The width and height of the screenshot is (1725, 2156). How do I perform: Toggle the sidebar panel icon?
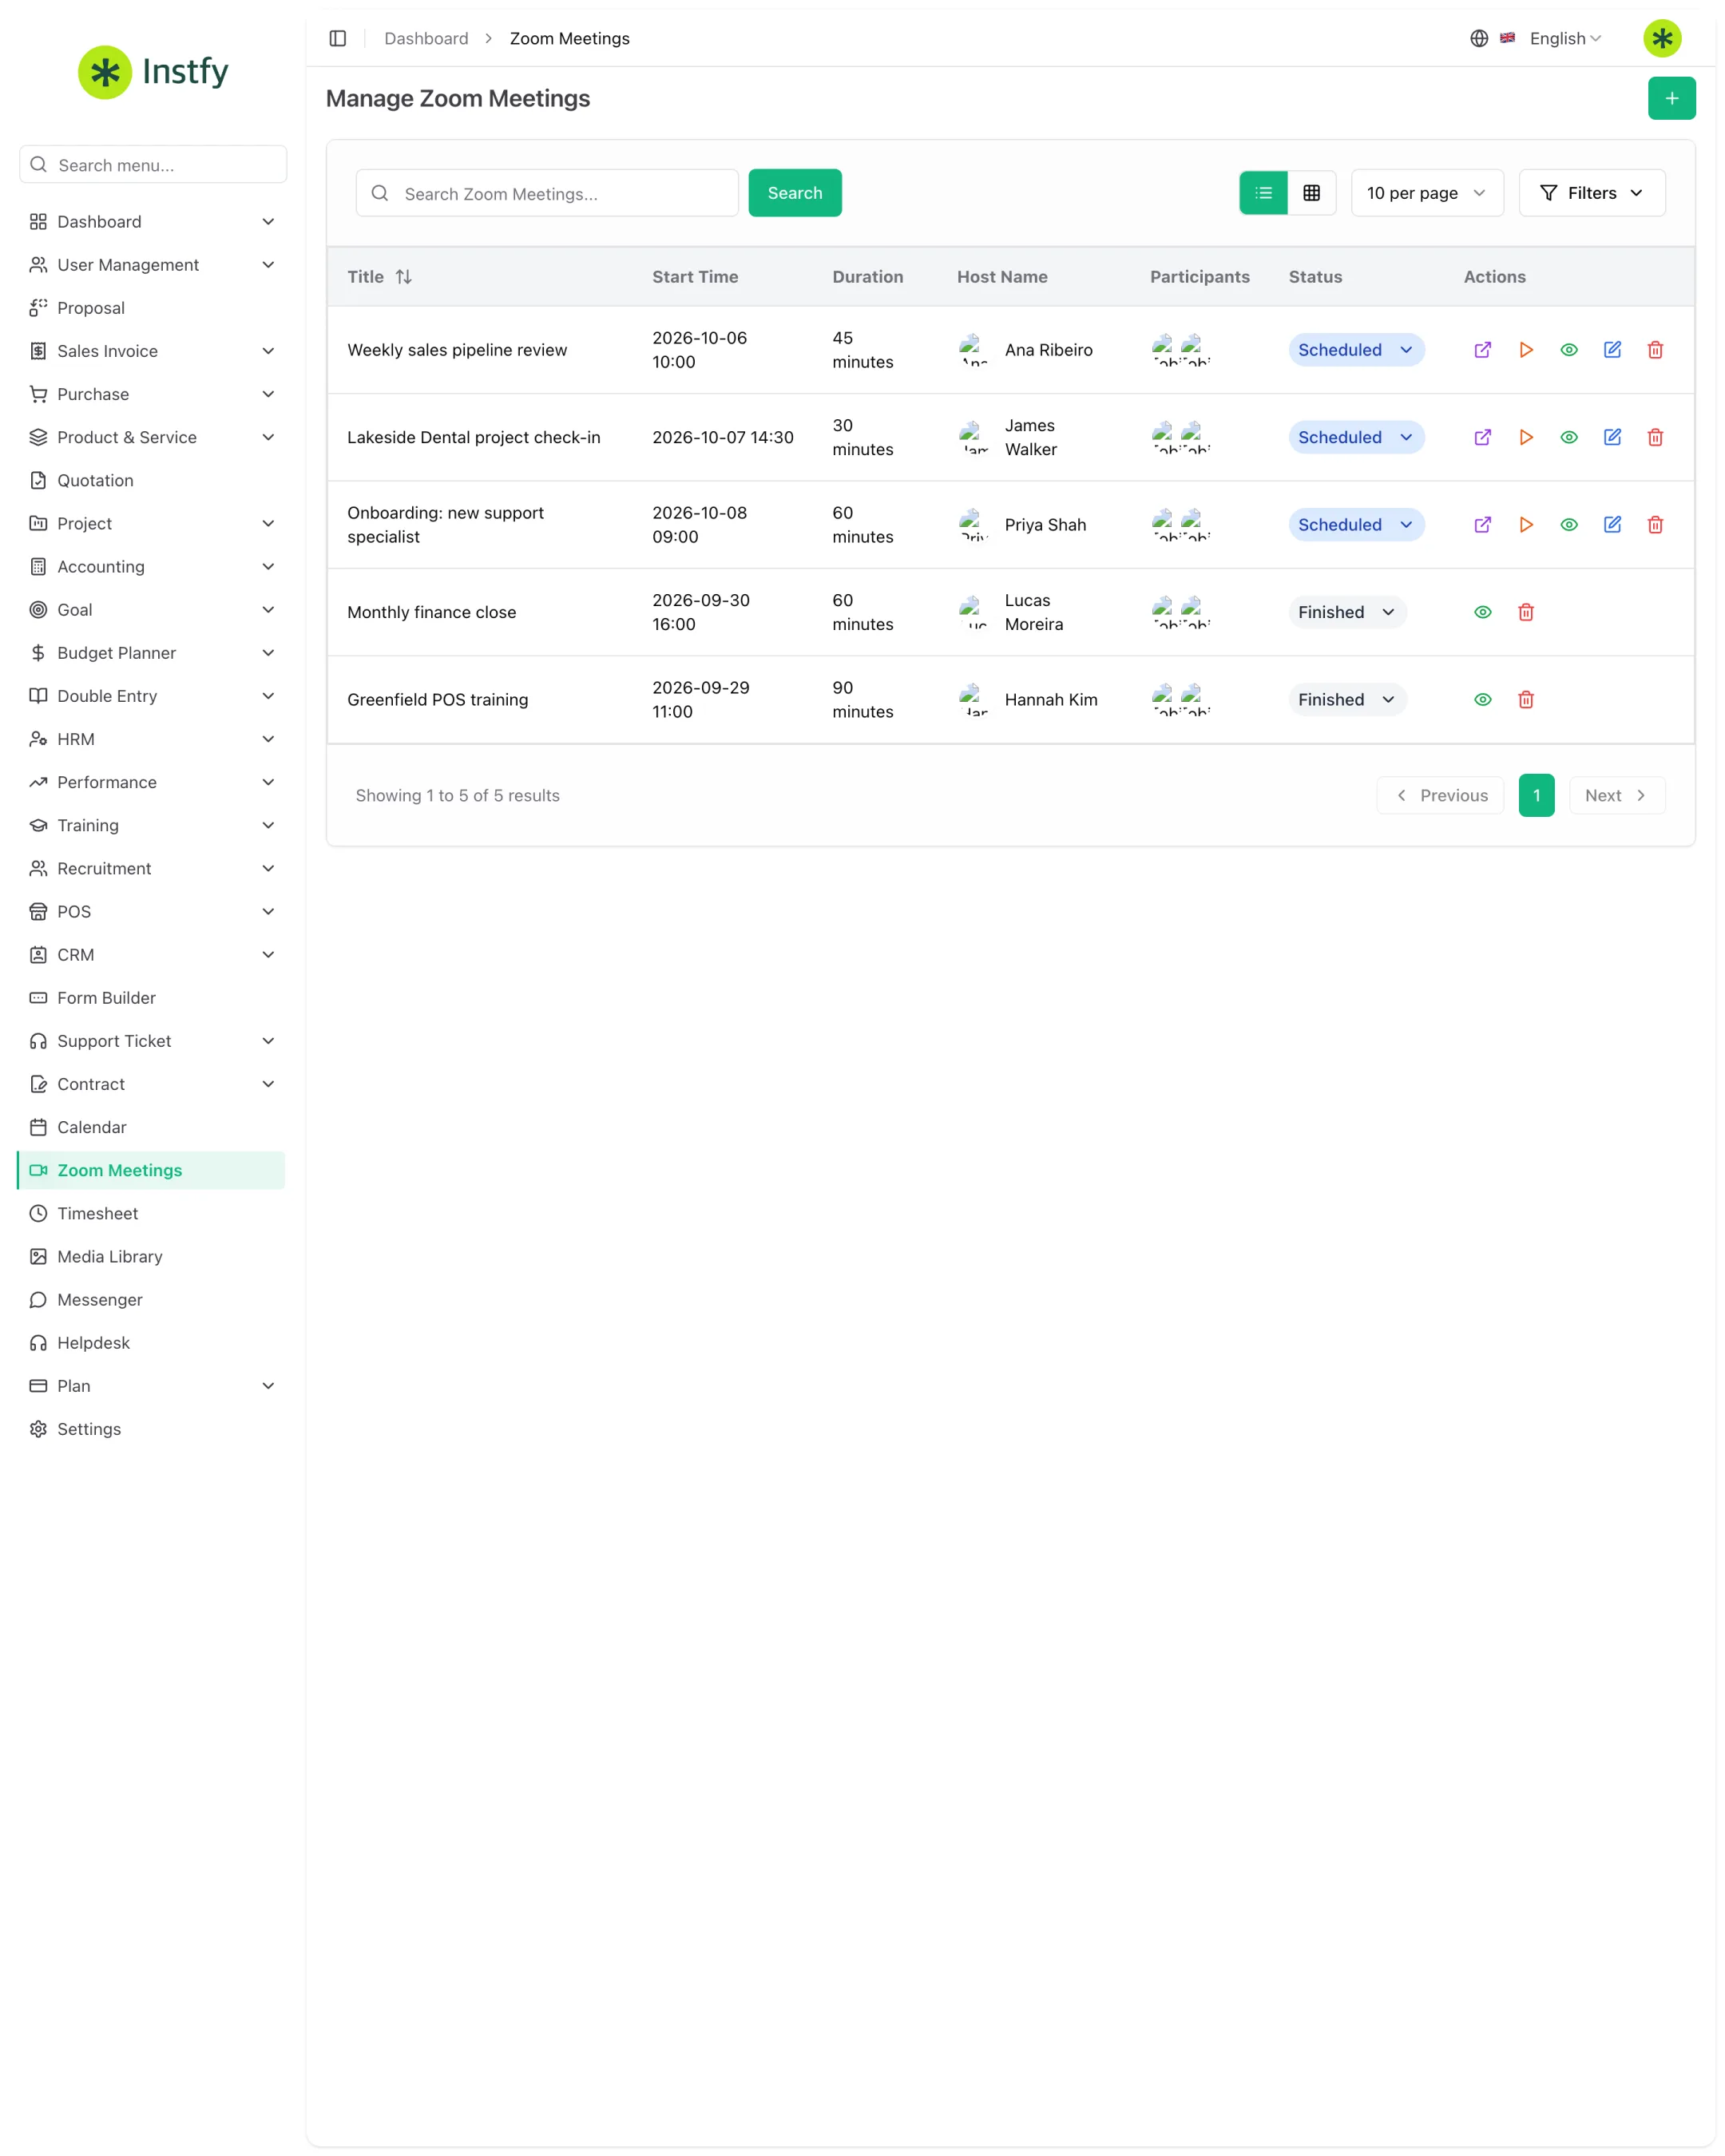(338, 38)
